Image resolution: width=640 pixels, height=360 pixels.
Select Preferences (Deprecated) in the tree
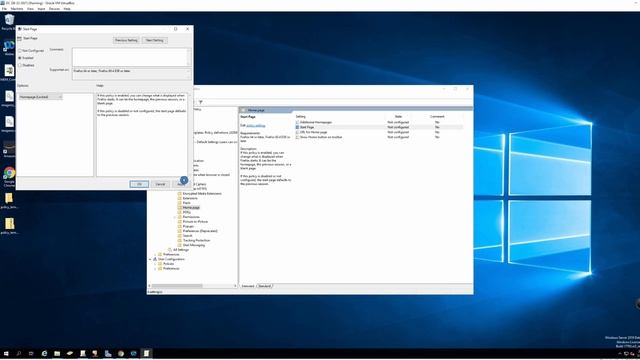(200, 231)
